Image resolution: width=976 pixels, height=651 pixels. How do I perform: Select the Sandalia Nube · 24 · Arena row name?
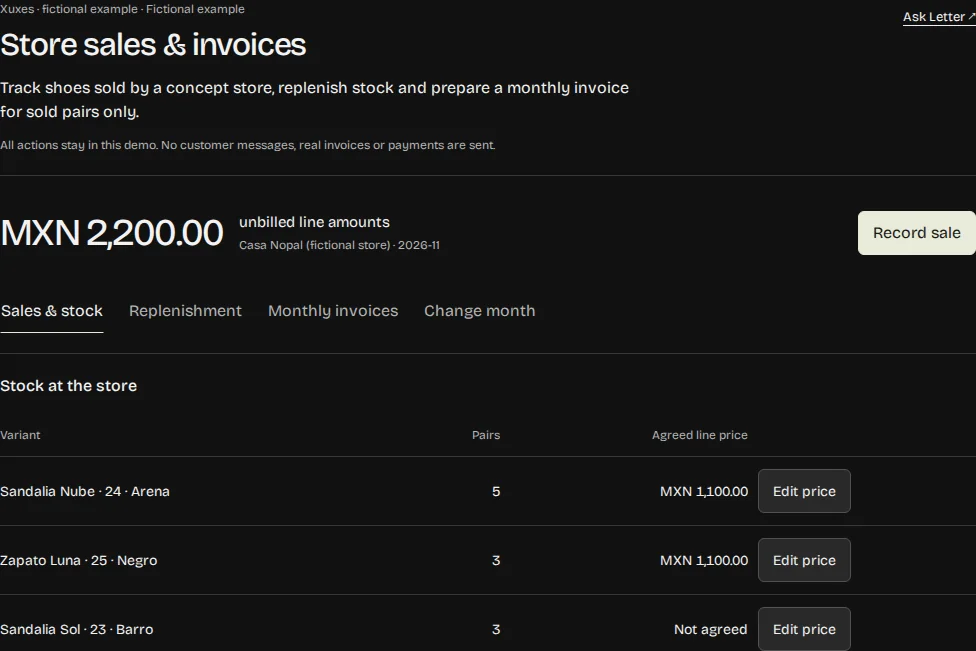click(85, 491)
